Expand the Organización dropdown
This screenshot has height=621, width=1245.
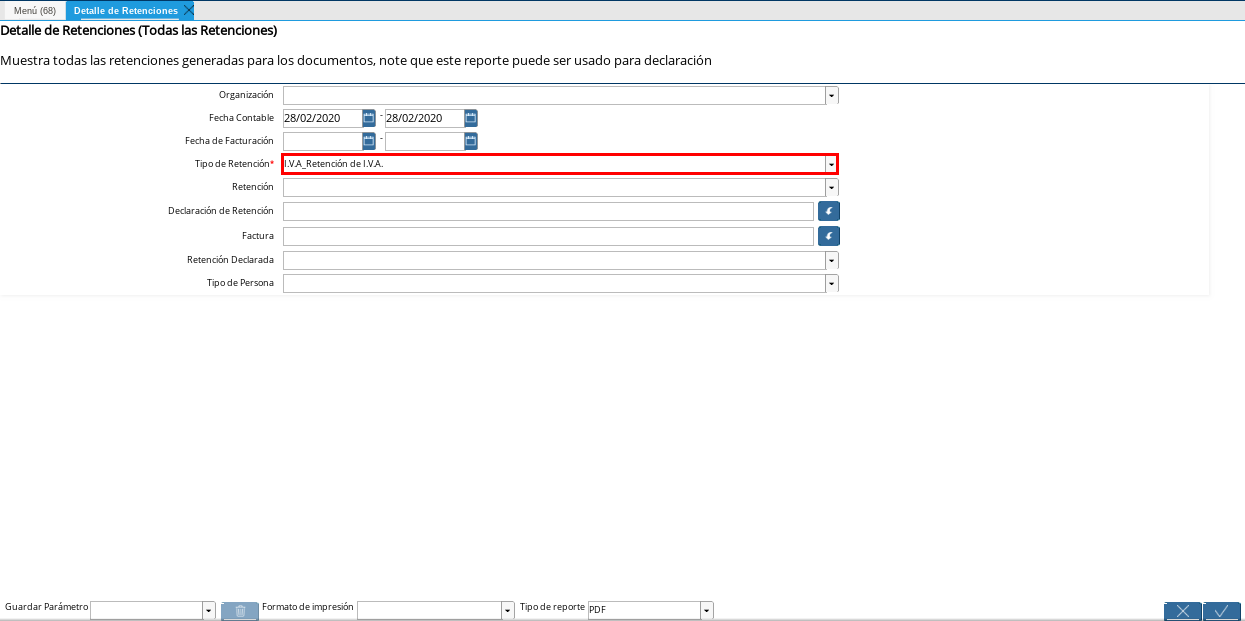pos(832,96)
